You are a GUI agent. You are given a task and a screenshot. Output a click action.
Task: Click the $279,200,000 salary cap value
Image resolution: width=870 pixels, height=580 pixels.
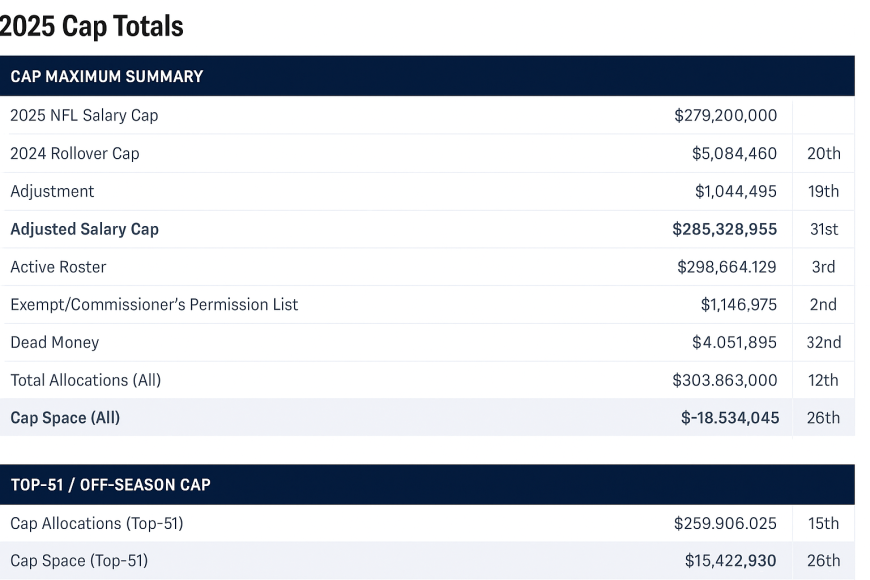point(725,115)
